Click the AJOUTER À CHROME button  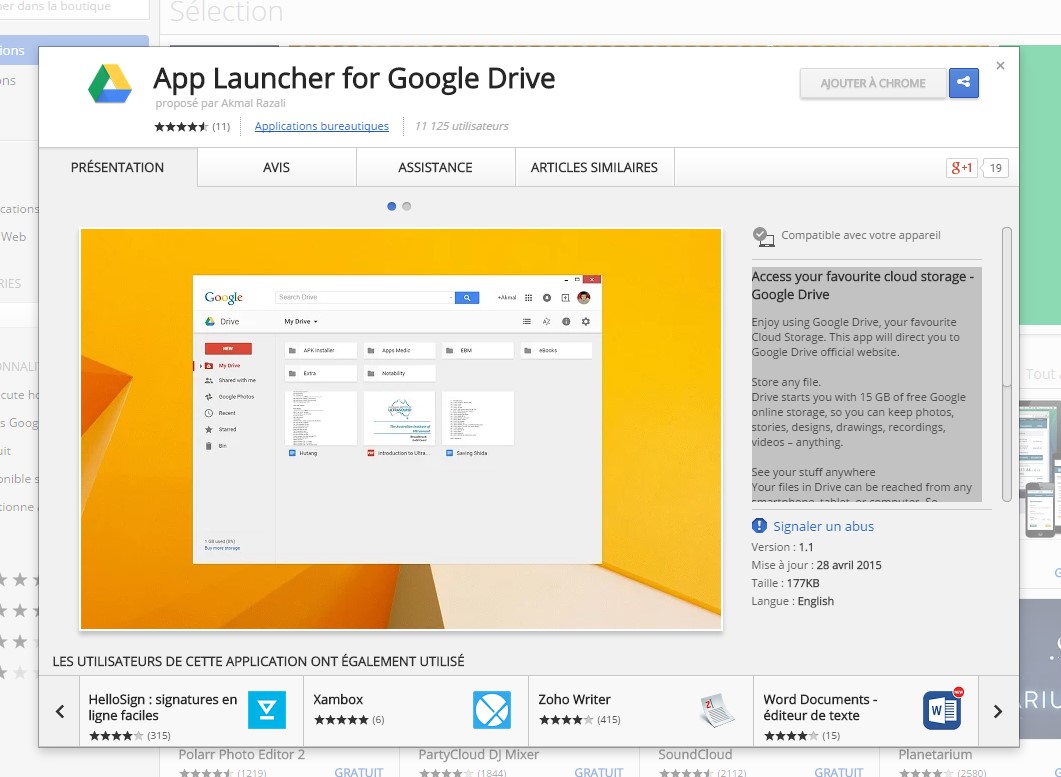pyautogui.click(x=872, y=84)
